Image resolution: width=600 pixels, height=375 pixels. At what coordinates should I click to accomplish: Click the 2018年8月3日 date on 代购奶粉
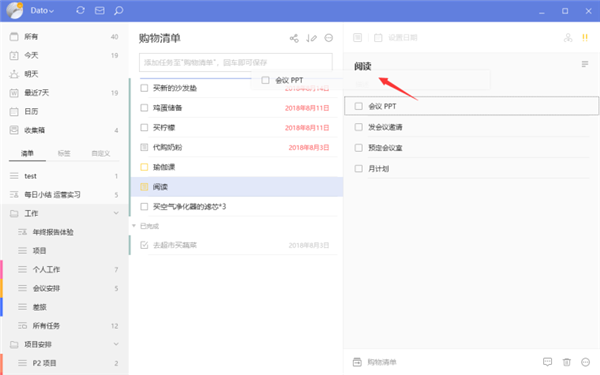coord(309,147)
